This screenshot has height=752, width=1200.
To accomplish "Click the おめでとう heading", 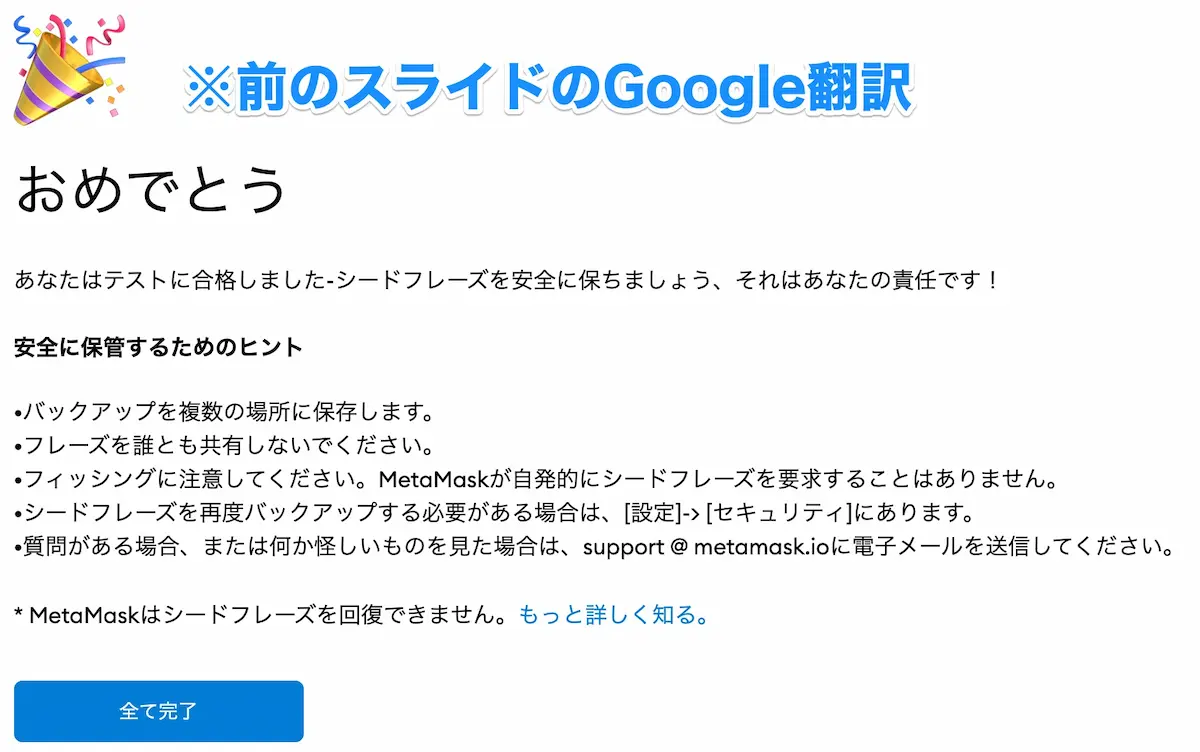I will coord(151,189).
